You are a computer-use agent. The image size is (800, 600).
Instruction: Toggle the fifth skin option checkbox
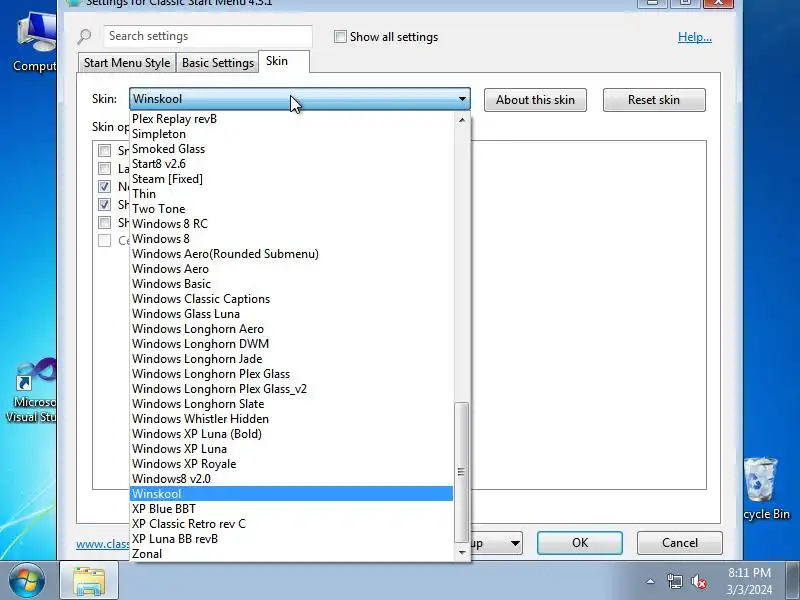click(x=105, y=222)
